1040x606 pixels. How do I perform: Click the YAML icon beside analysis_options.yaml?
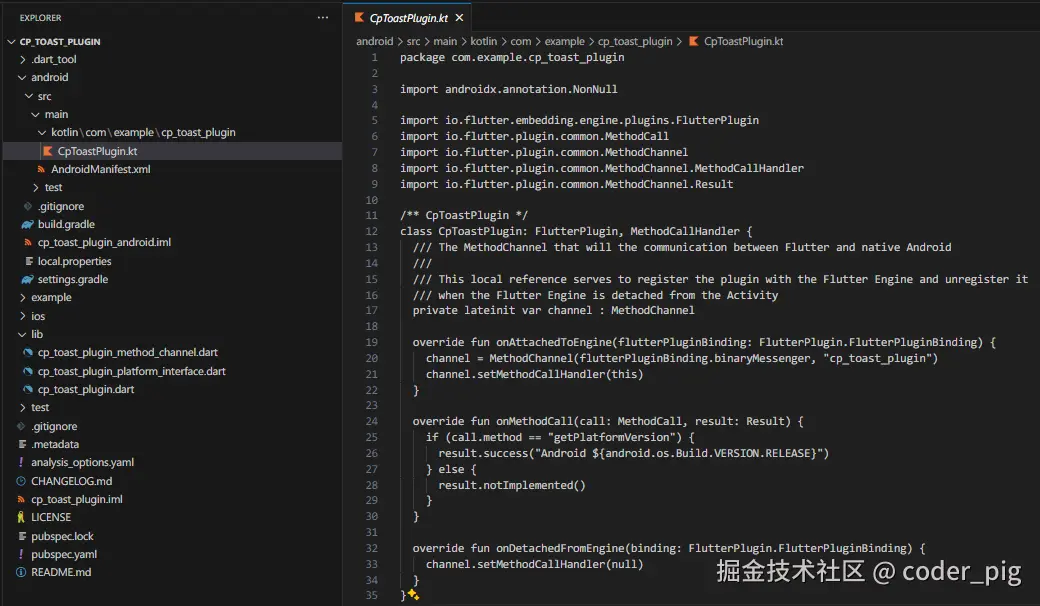coord(21,462)
